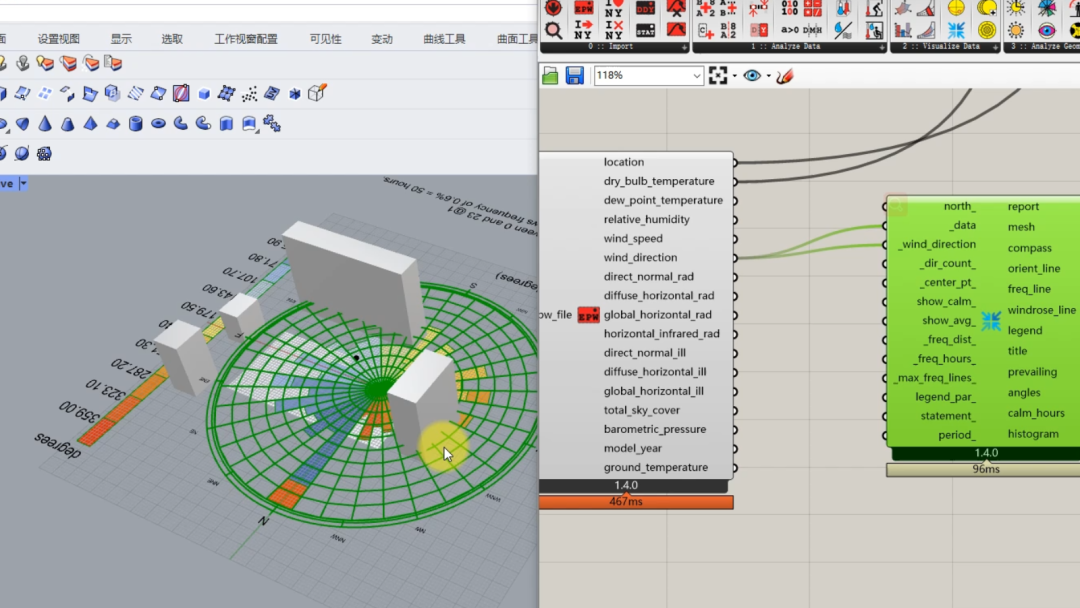The height and width of the screenshot is (608, 1080).
Task: Expand the Import panel plus button
Action: click(684, 47)
